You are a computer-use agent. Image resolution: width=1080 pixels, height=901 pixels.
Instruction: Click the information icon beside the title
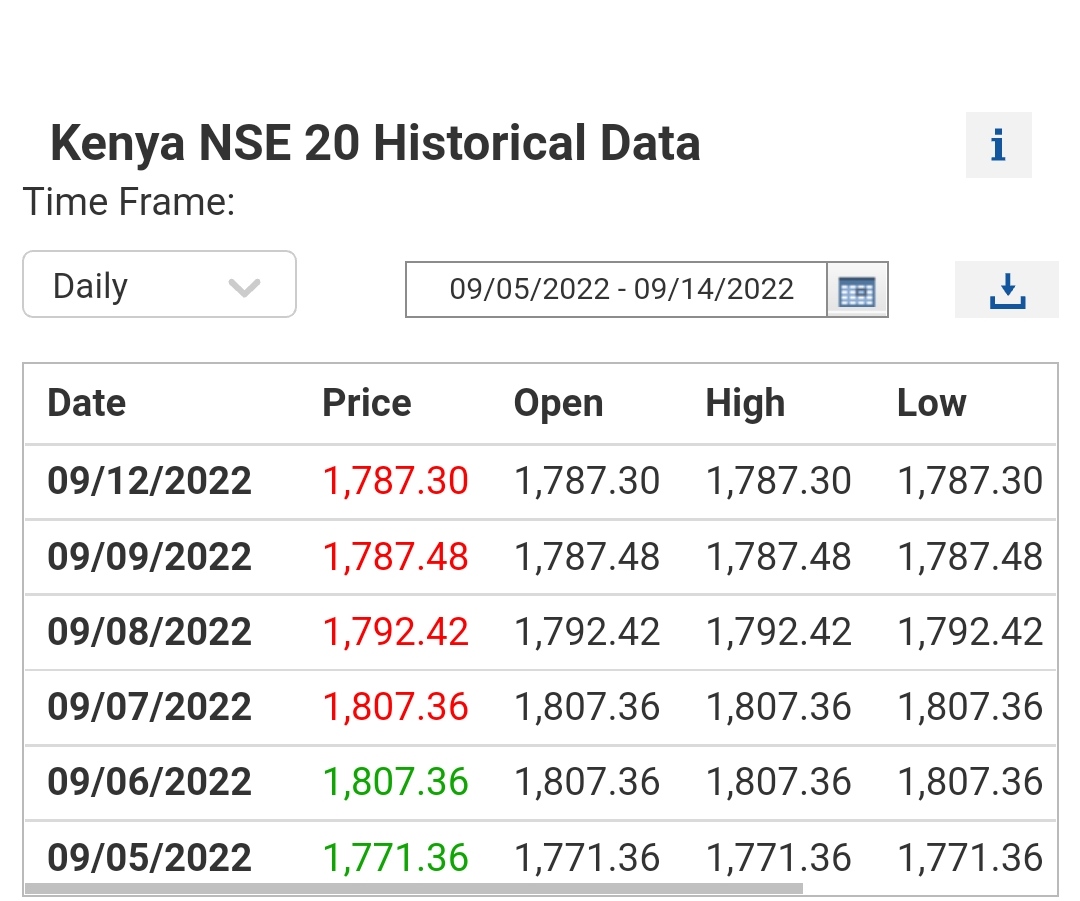997,146
